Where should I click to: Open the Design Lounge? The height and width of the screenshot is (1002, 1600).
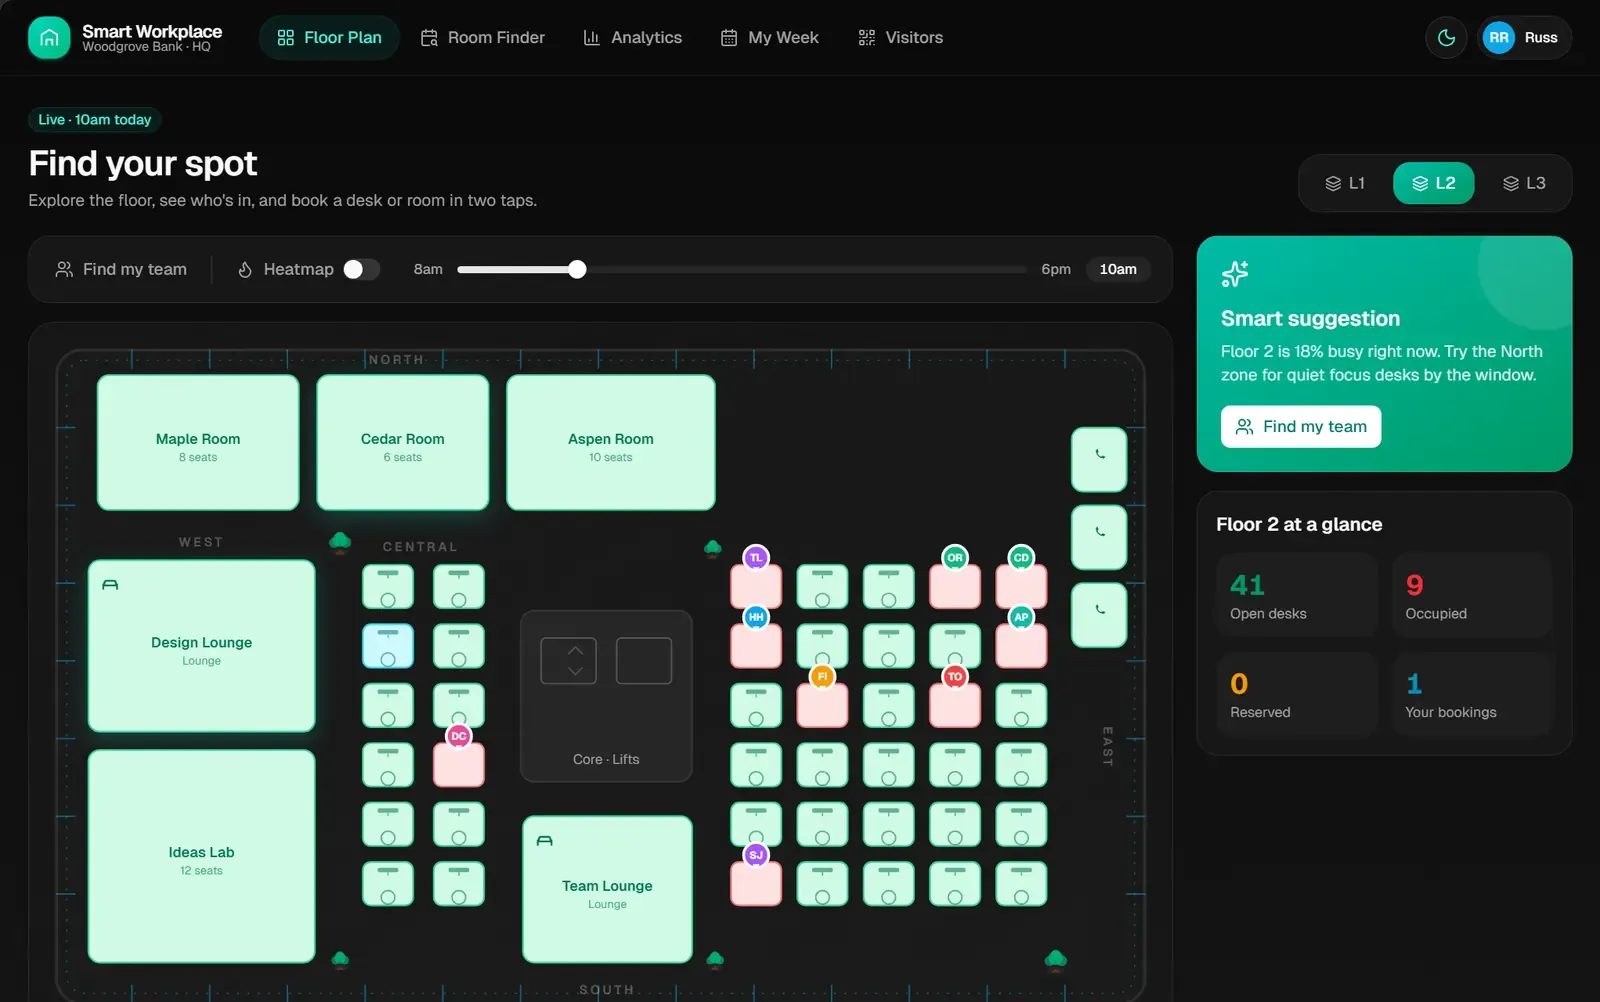click(x=201, y=646)
